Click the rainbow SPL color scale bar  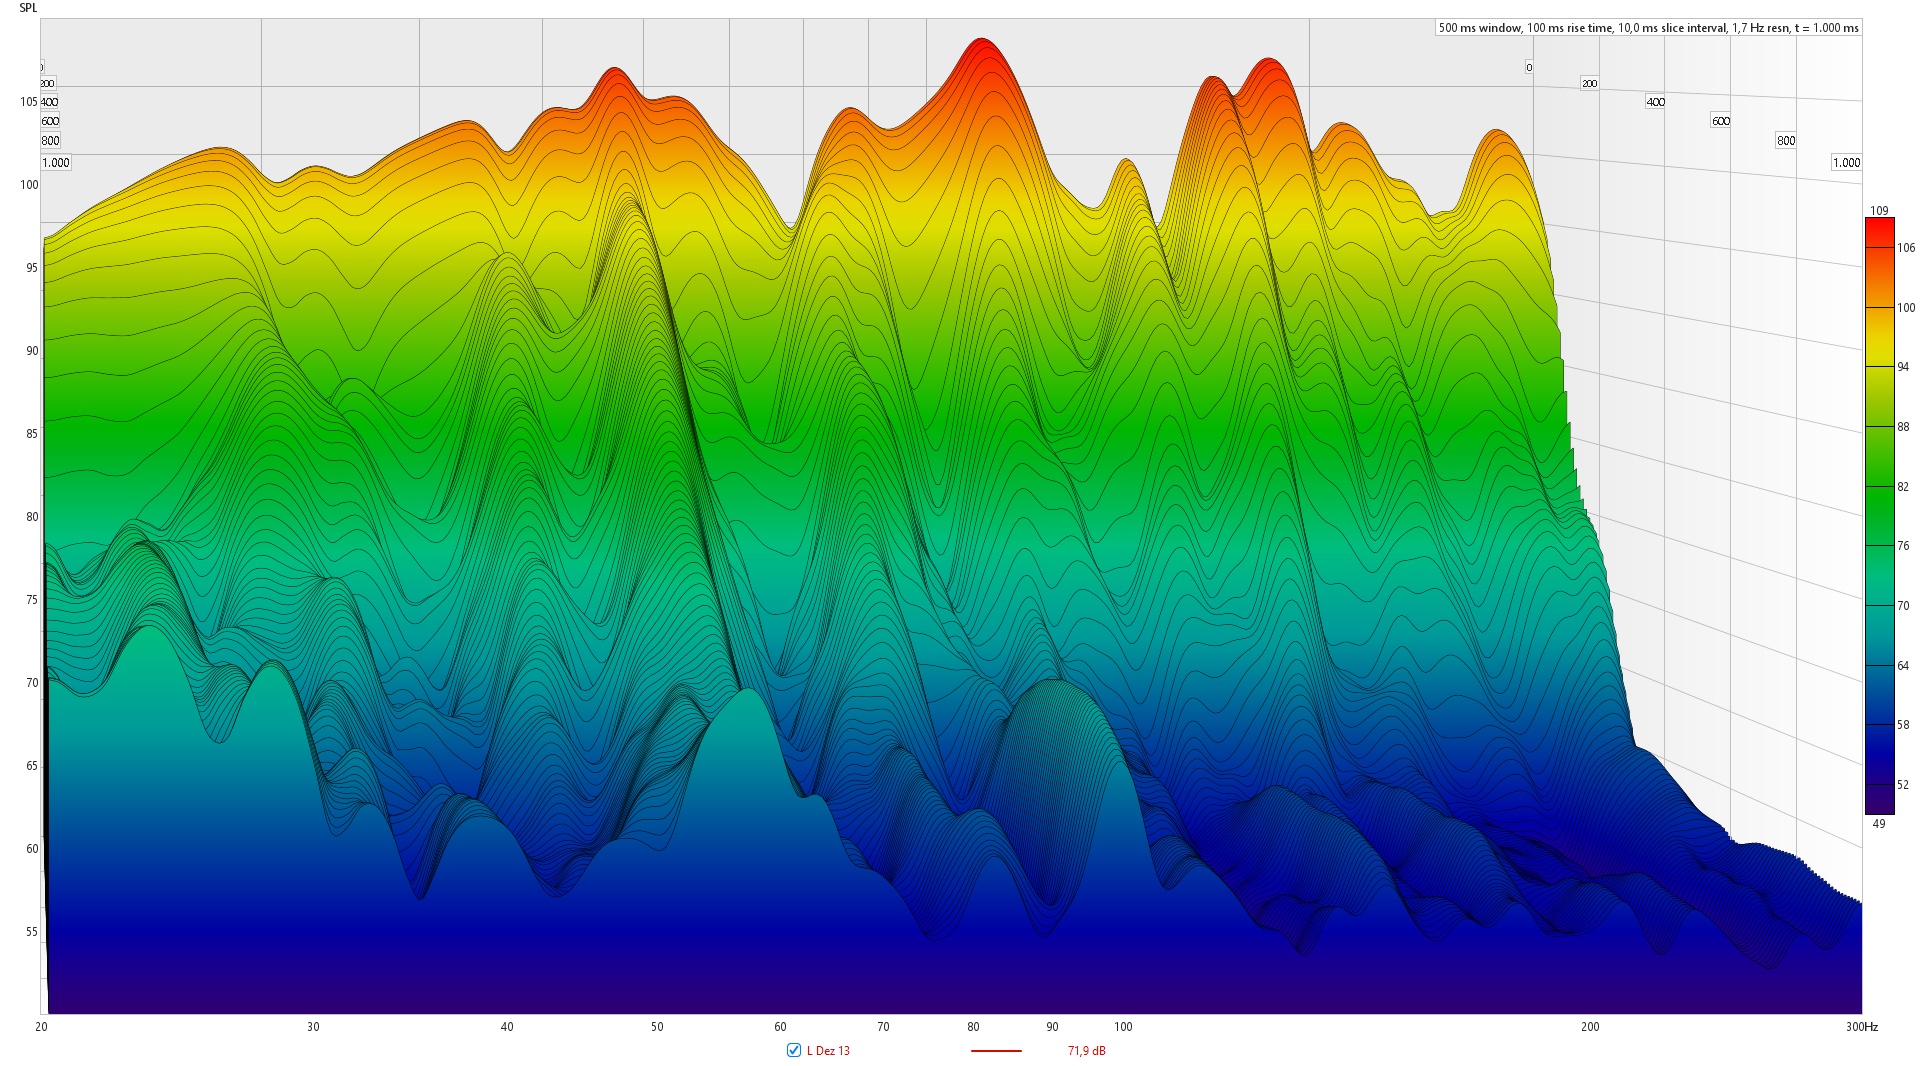[1879, 516]
